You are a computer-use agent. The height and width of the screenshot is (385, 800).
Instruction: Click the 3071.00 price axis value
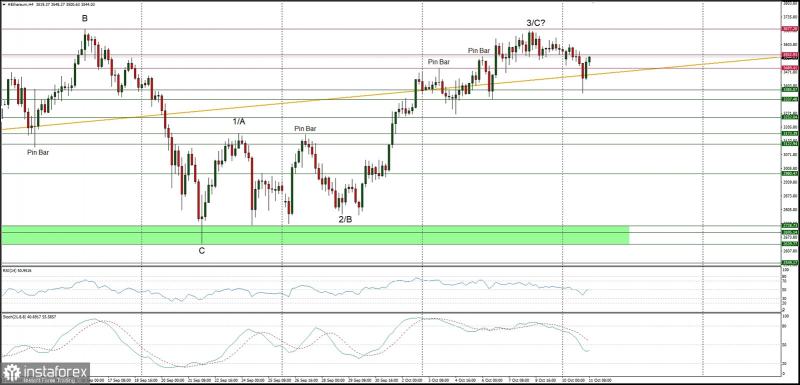click(790, 155)
